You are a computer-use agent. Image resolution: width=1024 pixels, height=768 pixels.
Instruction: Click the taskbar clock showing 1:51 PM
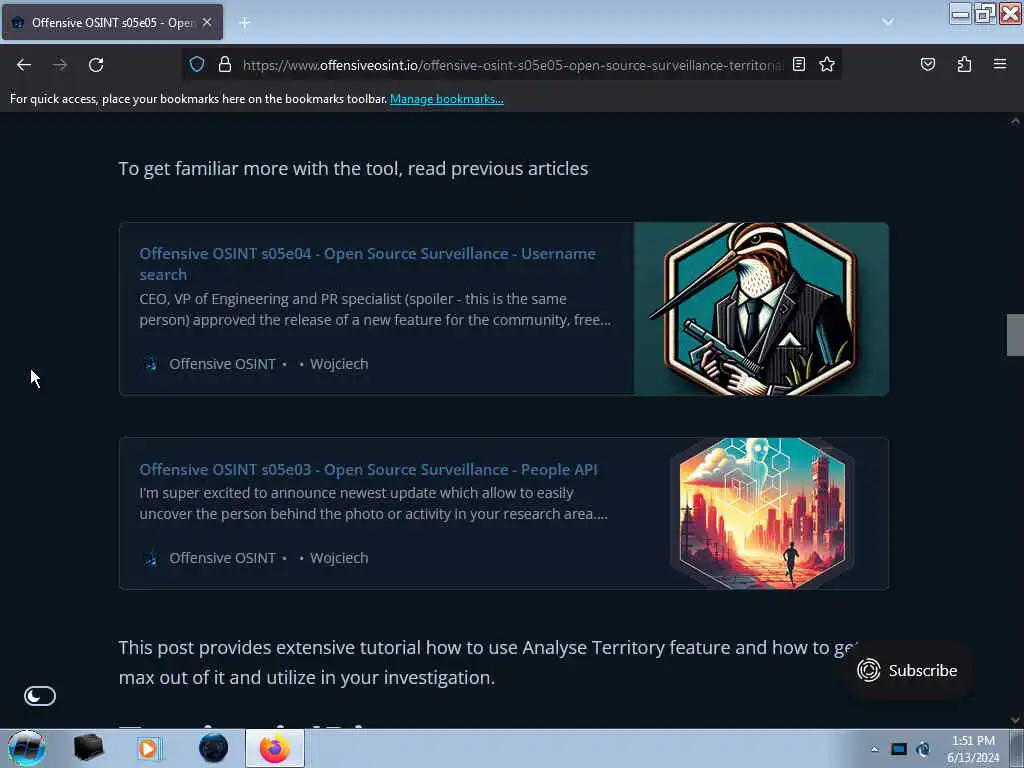point(973,749)
